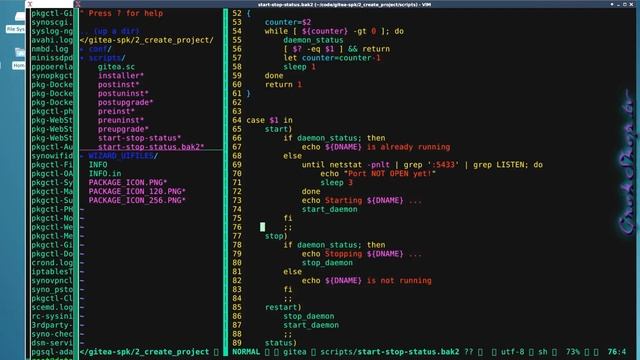640x360 pixels.
Task: Open PACKAGE_ICON_256.PNG* in tree
Action: 137,200
